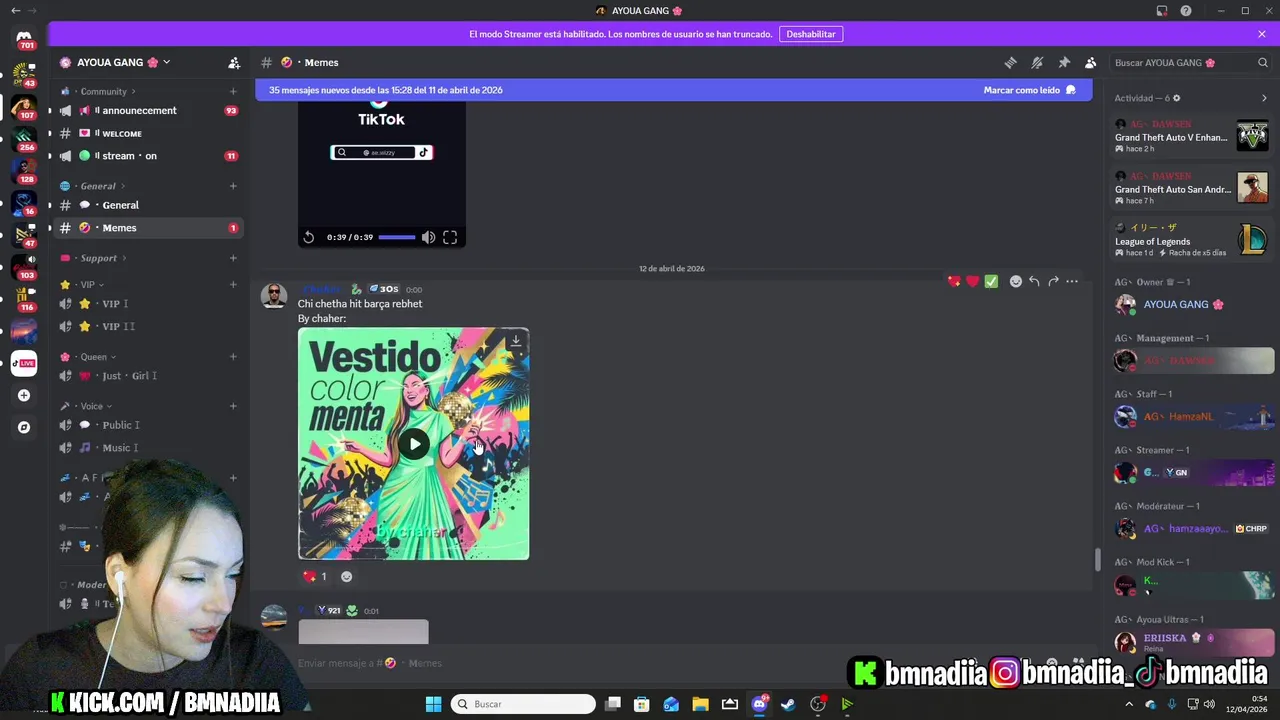
Task: Open the announecement channel
Action: (x=149, y=111)
